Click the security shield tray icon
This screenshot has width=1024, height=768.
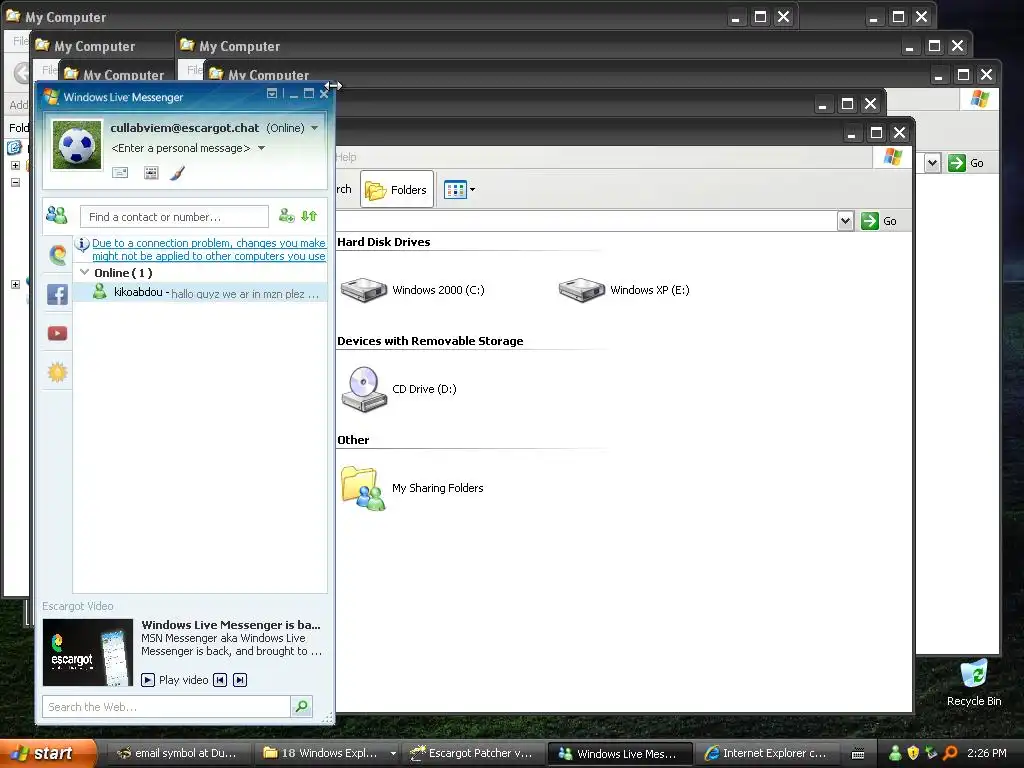[x=913, y=753]
